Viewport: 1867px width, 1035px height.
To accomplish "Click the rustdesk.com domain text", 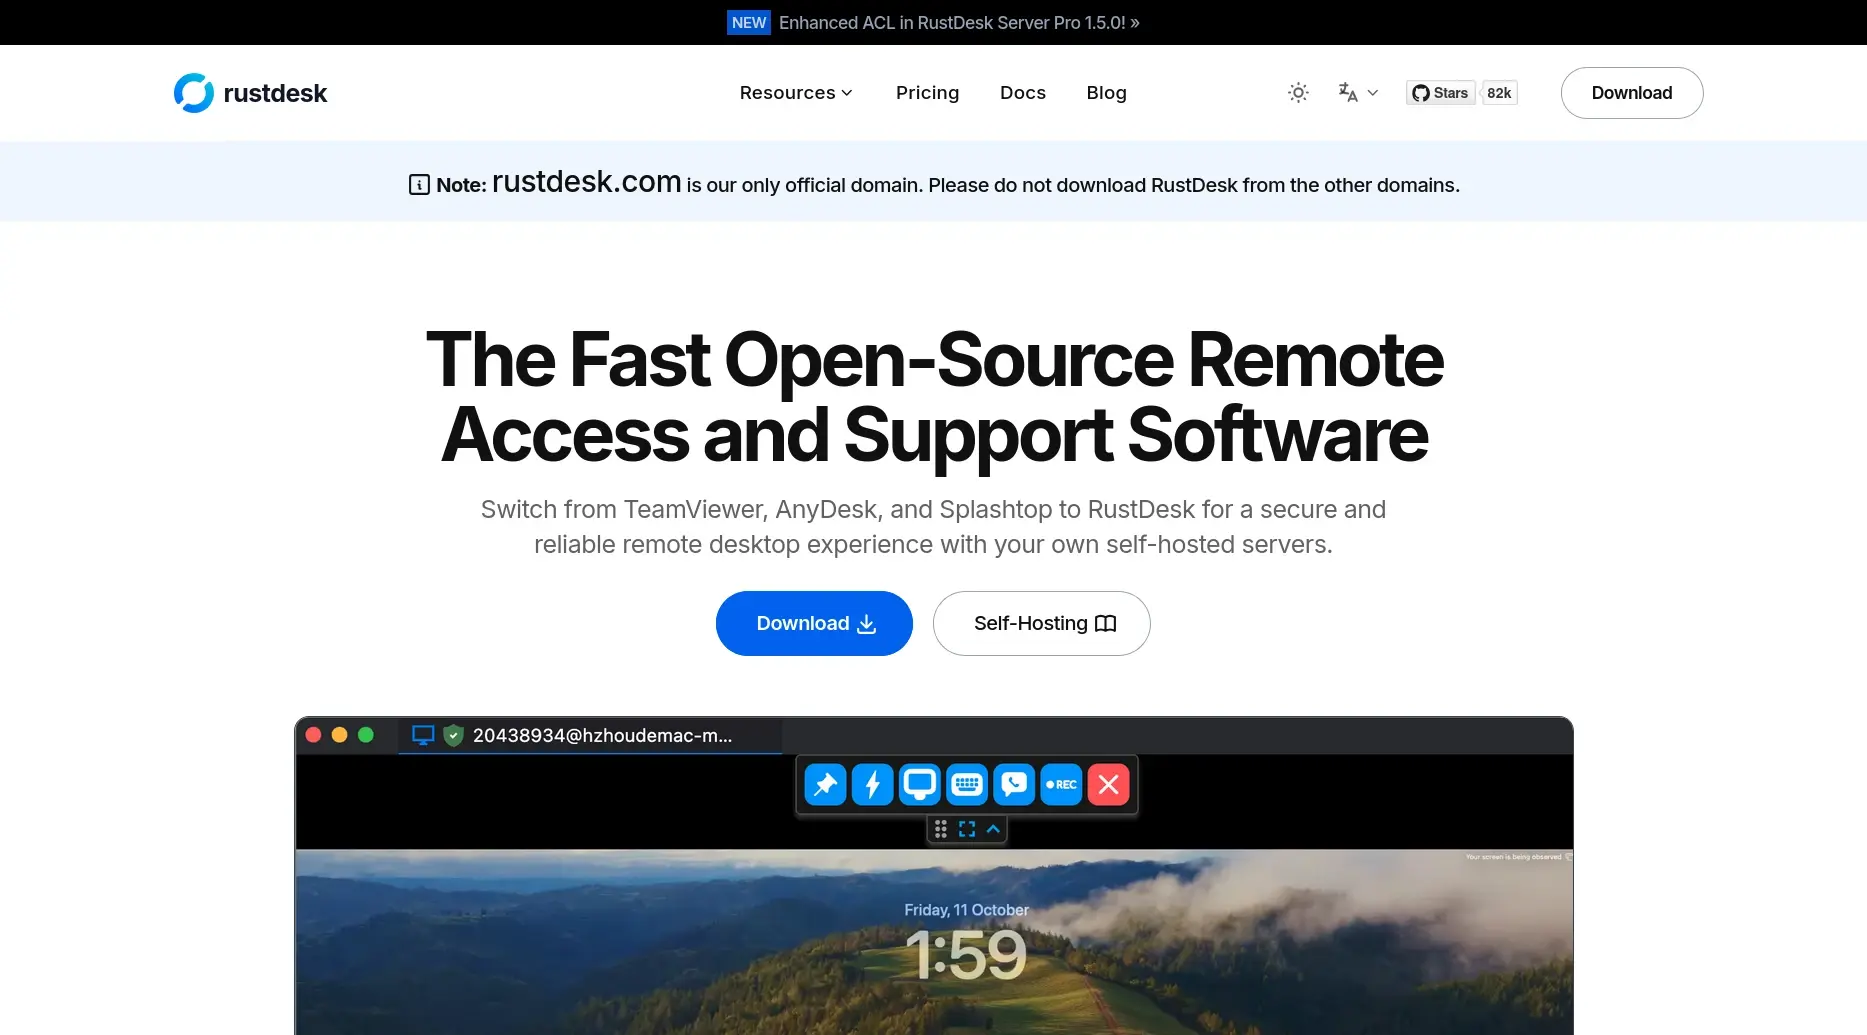I will [587, 182].
